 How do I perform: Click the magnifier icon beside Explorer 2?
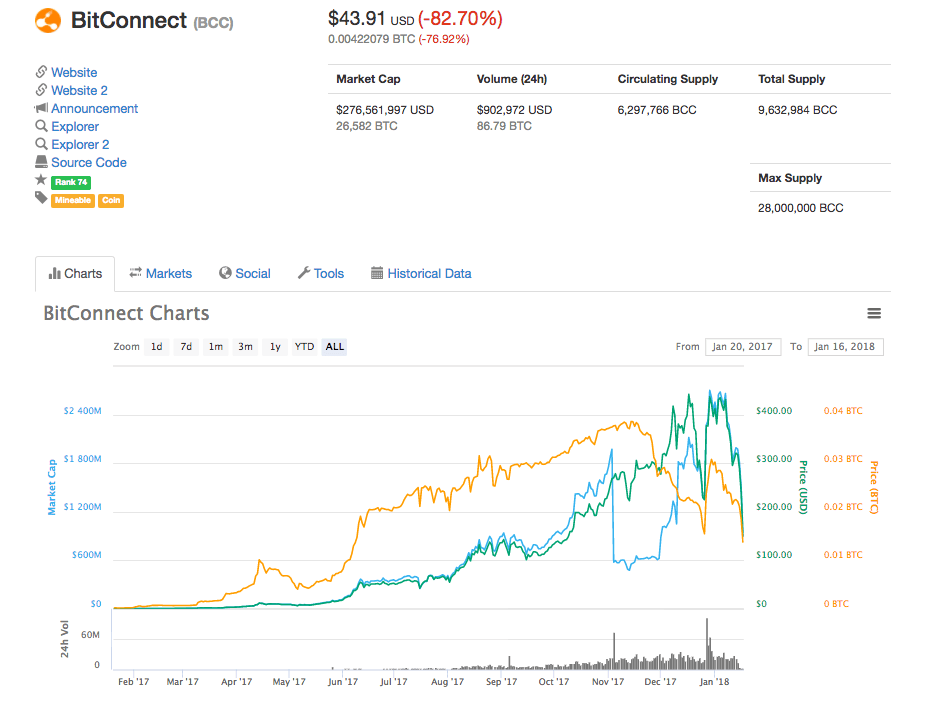click(x=41, y=144)
